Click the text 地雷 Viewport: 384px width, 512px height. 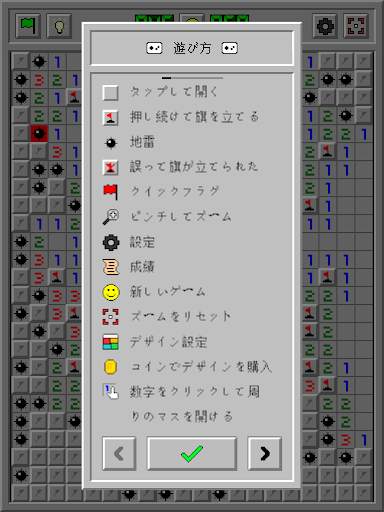click(142, 142)
